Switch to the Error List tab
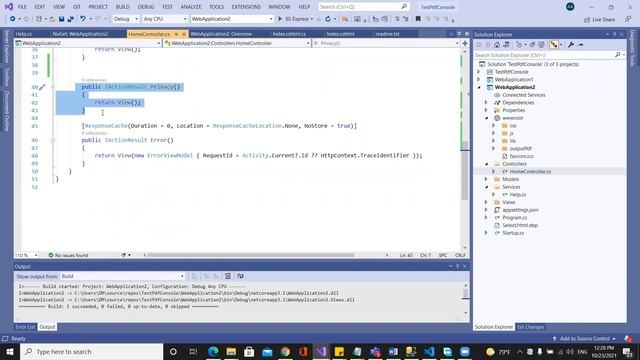Image resolution: width=640 pixels, height=360 pixels. [25, 327]
